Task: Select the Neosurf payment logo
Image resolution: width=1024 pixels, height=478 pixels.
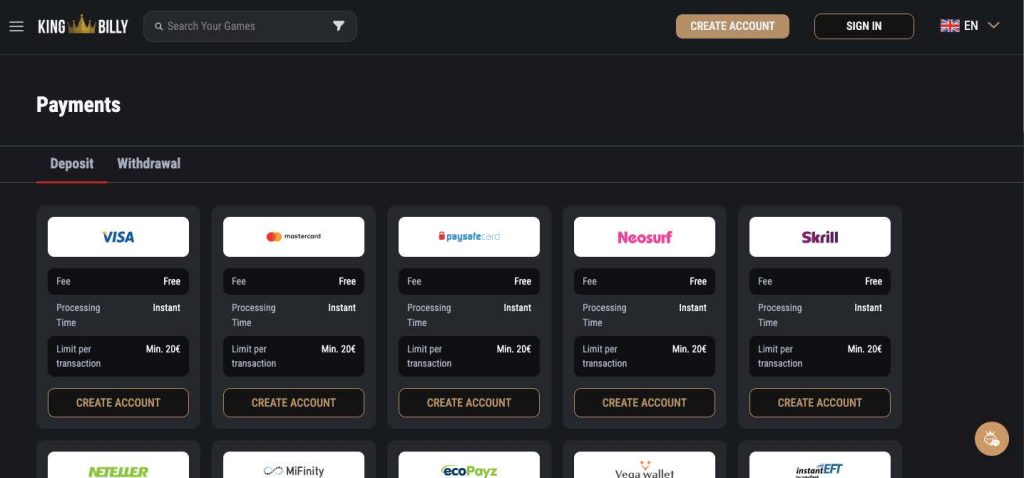Action: point(645,237)
